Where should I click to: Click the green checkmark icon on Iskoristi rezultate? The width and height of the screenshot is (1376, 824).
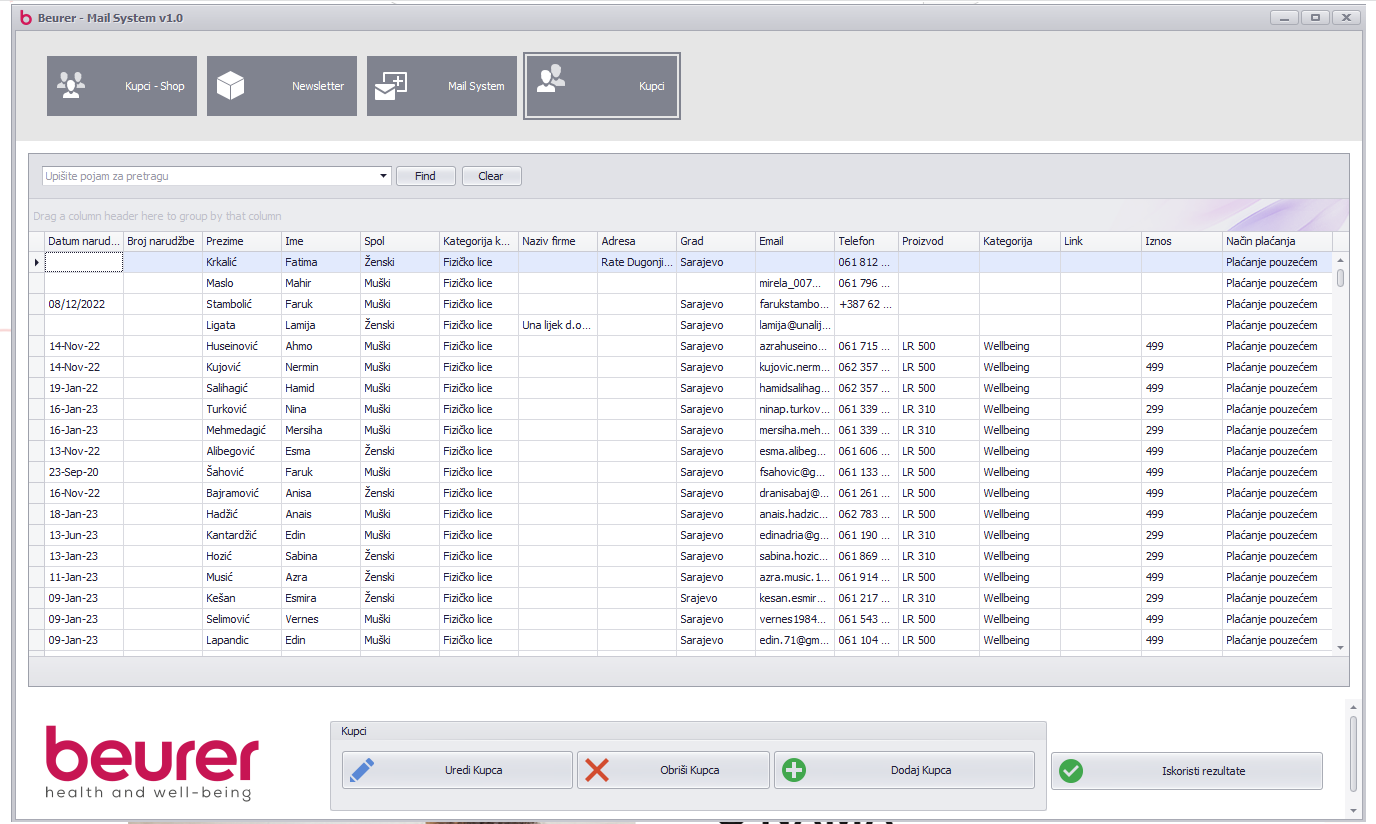click(1071, 771)
